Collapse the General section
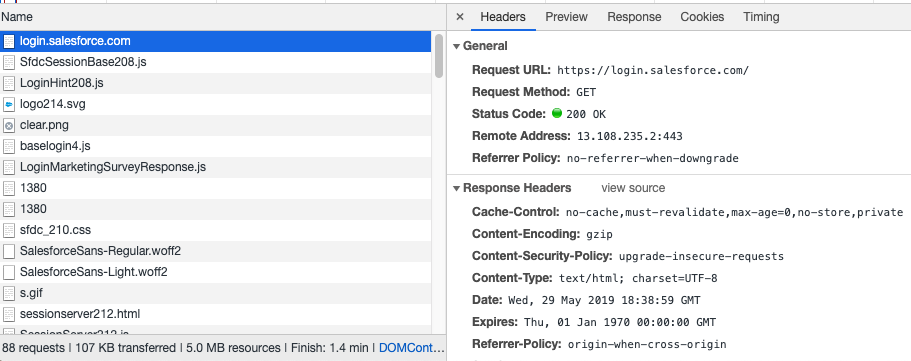Screen dimensions: 911x361 coord(457,46)
